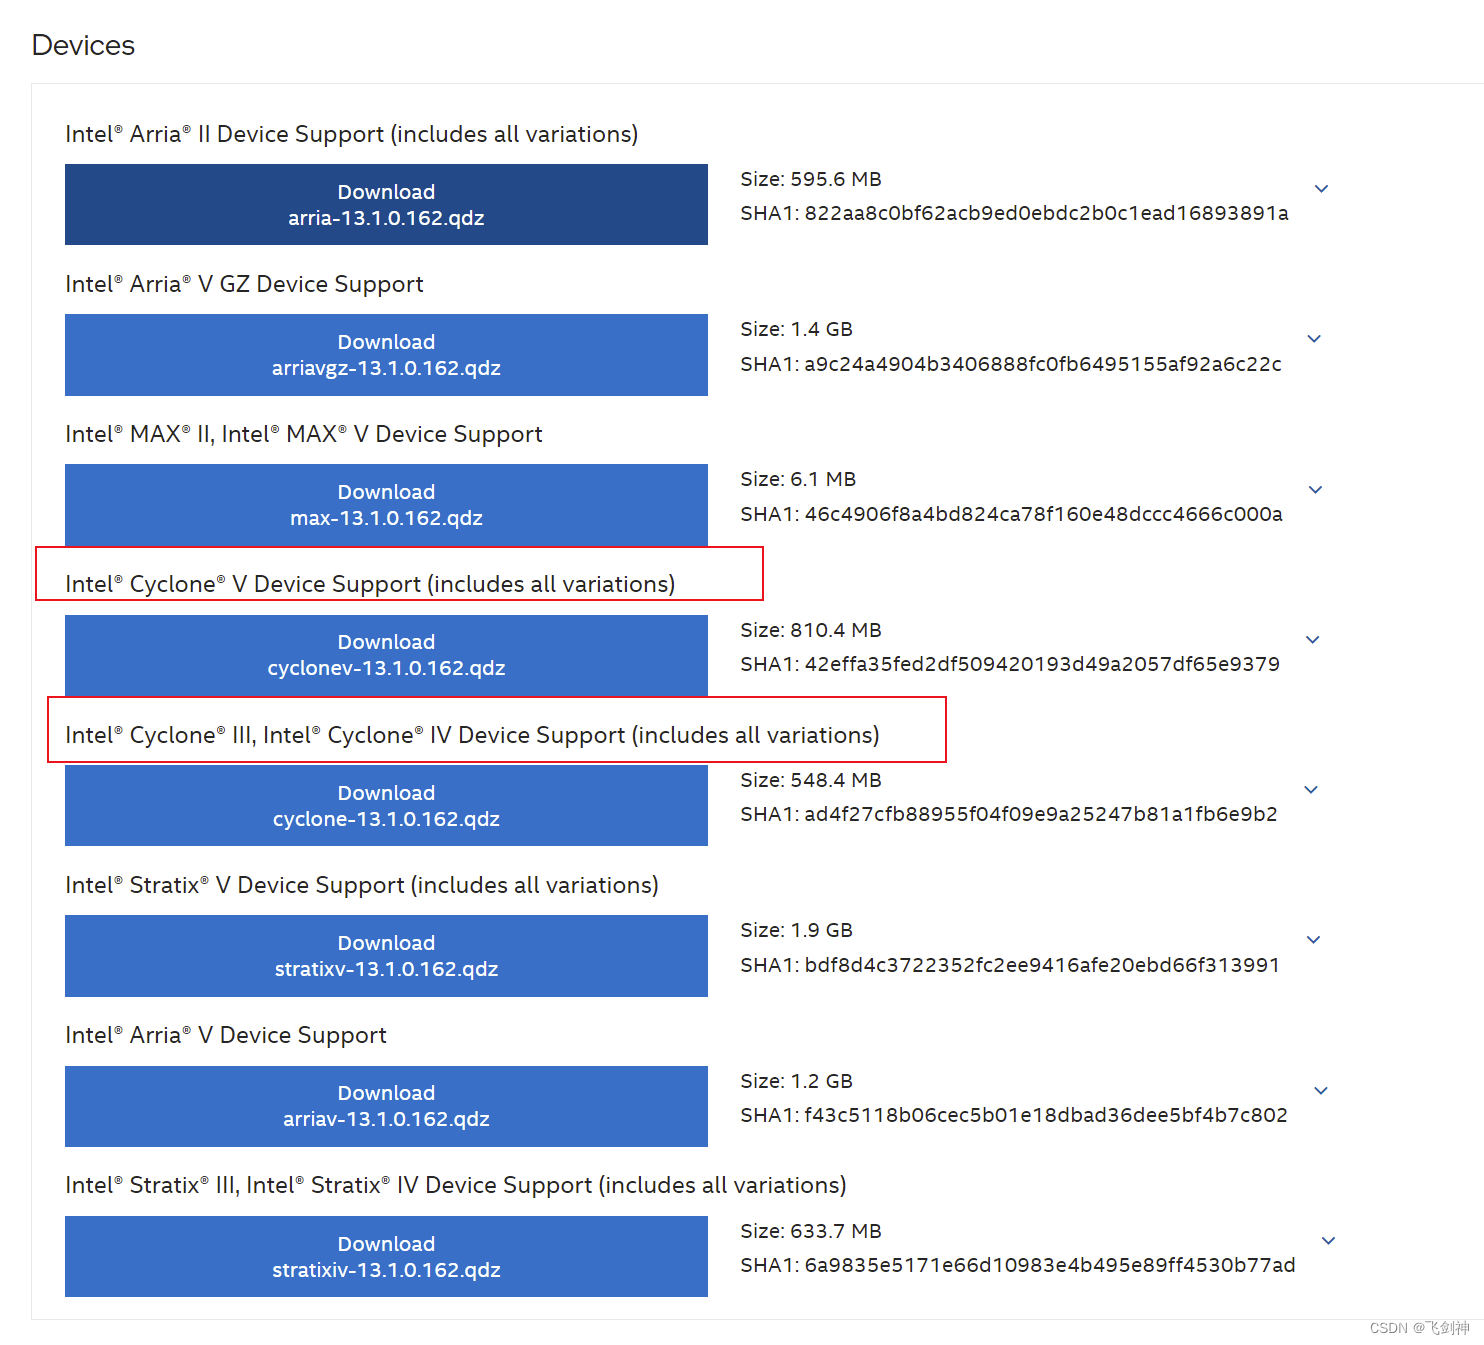Download the max-13.1.0.162.qdz file
1484x1345 pixels.
386,505
